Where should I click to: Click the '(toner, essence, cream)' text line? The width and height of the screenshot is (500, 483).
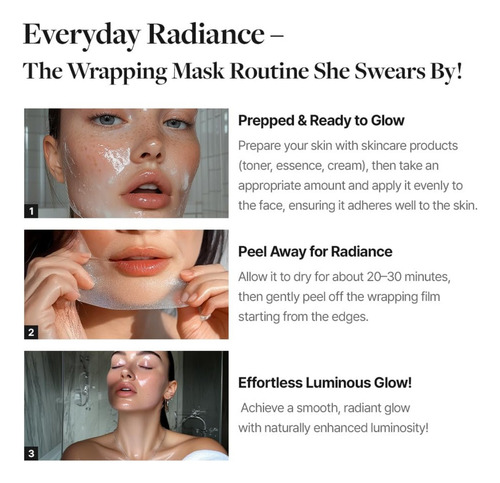click(338, 166)
